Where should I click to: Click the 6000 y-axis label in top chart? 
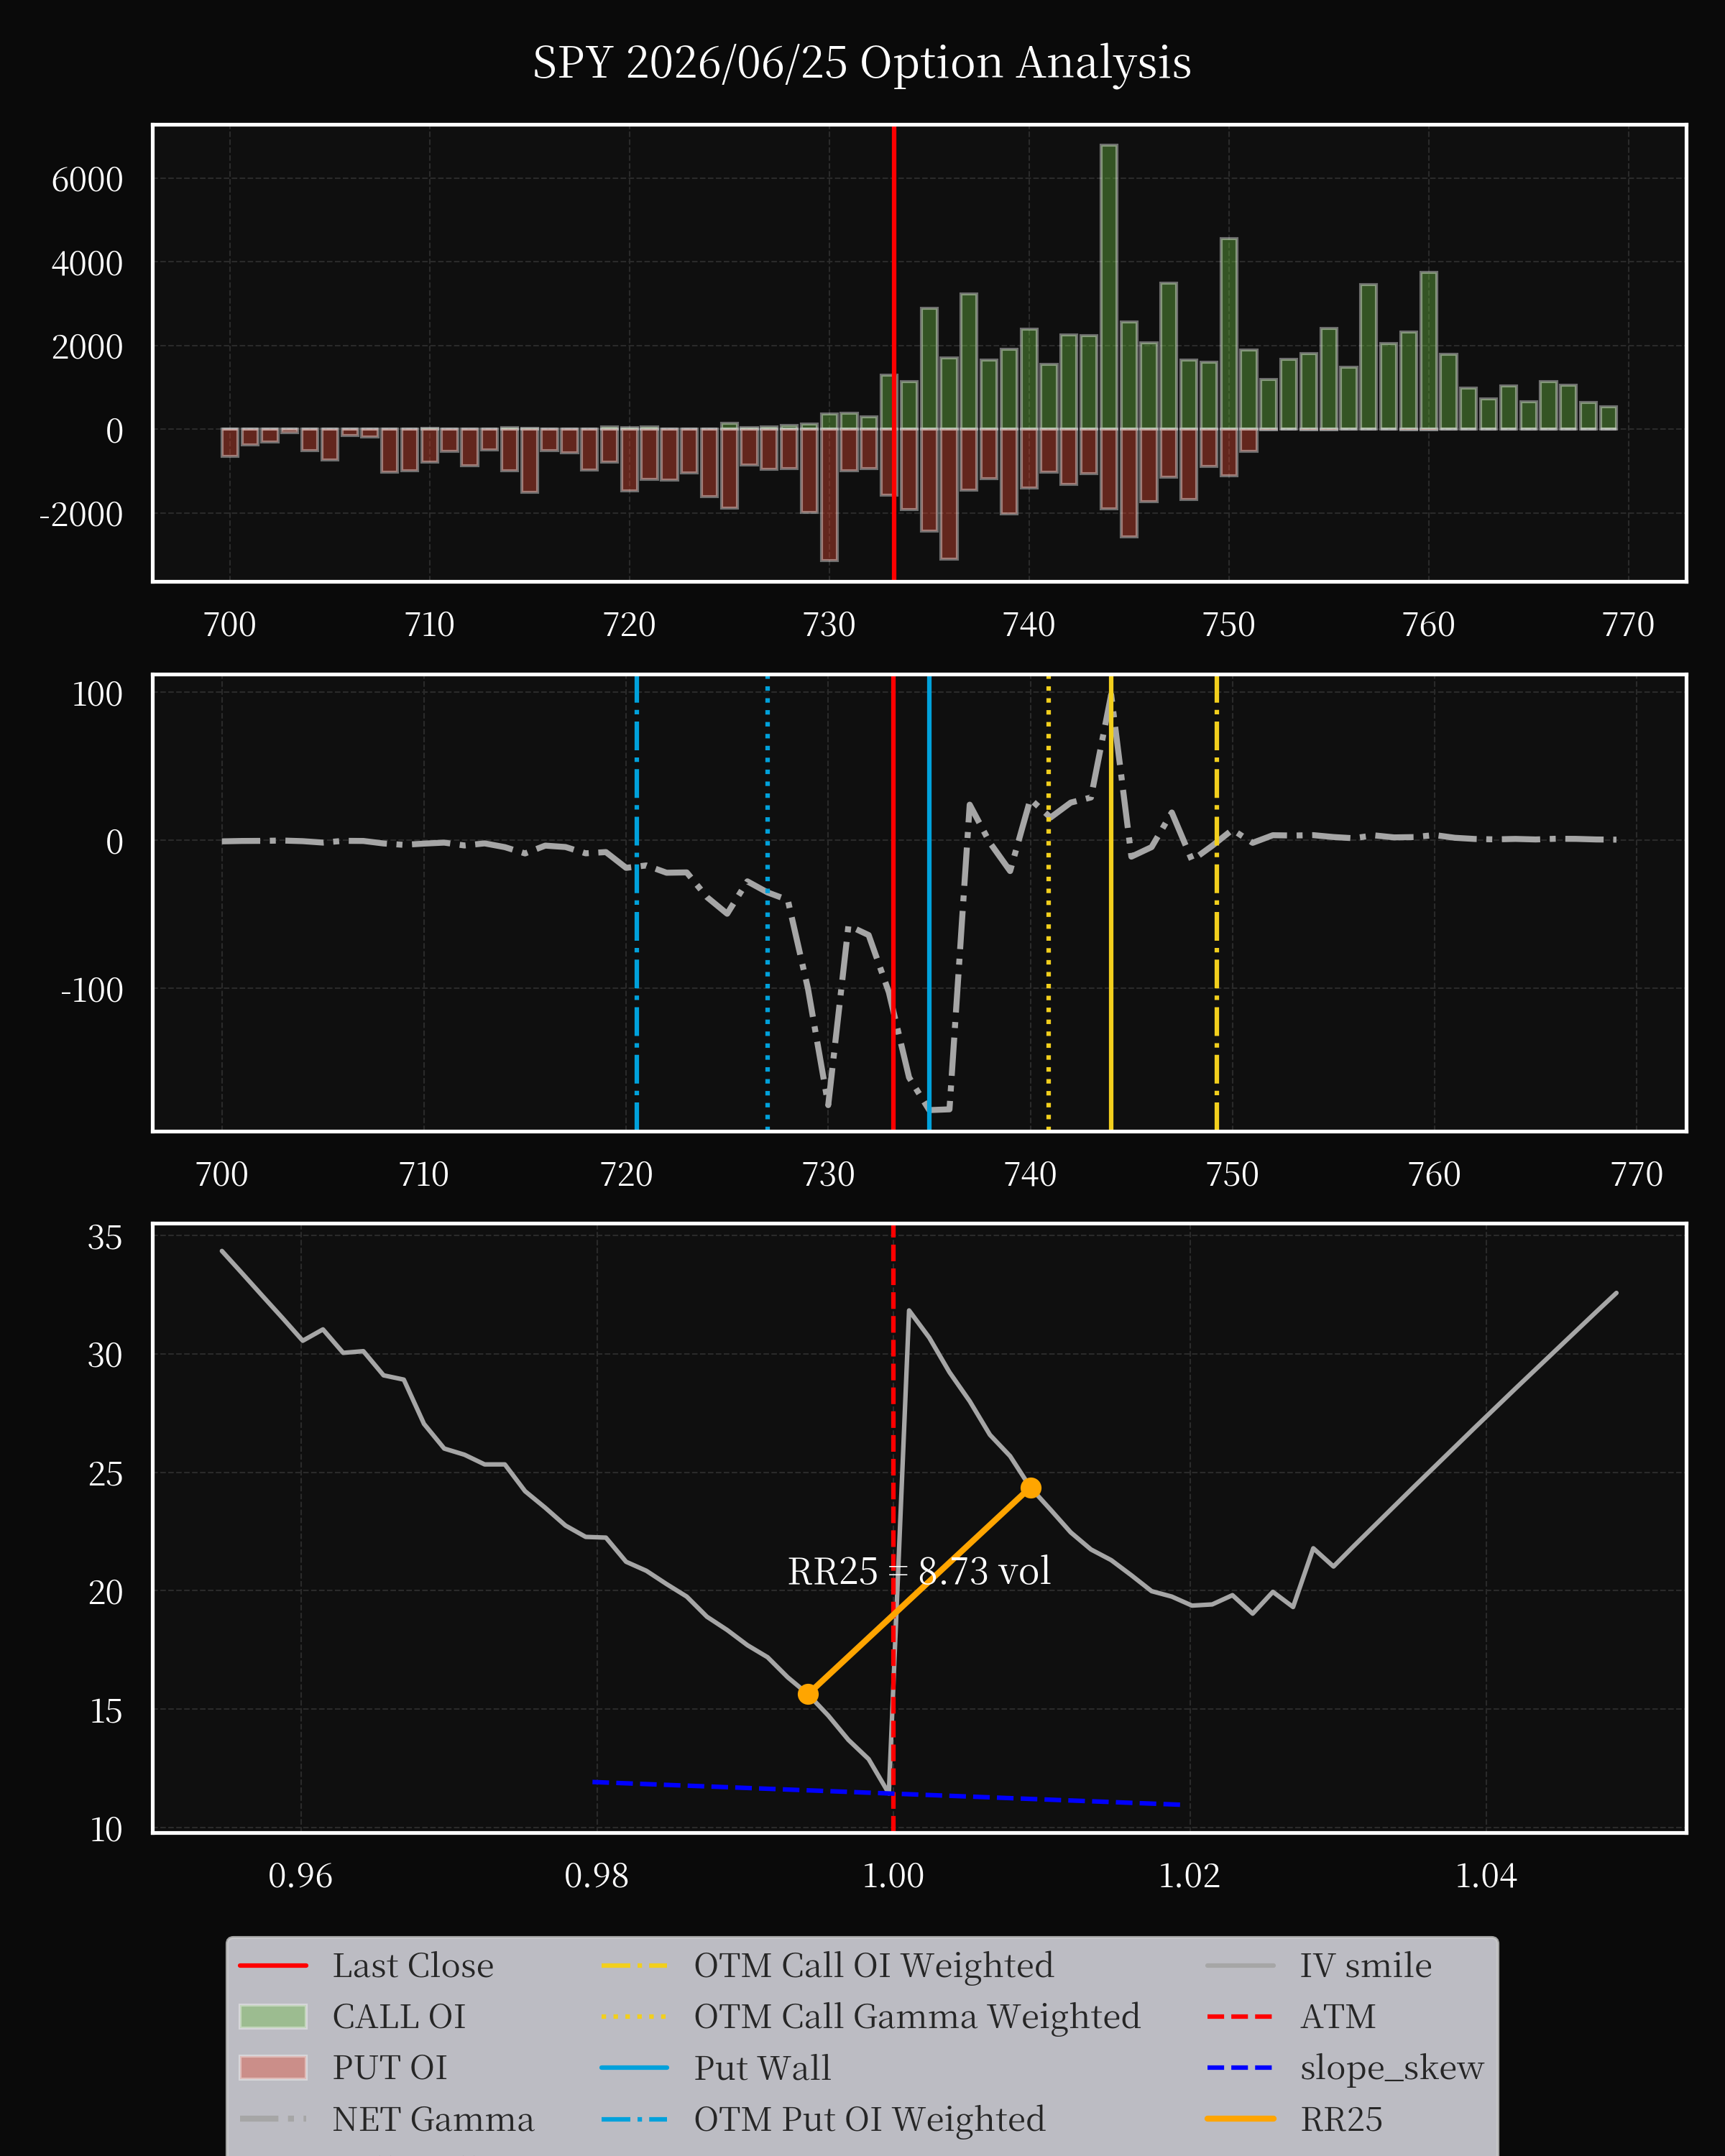tap(87, 180)
